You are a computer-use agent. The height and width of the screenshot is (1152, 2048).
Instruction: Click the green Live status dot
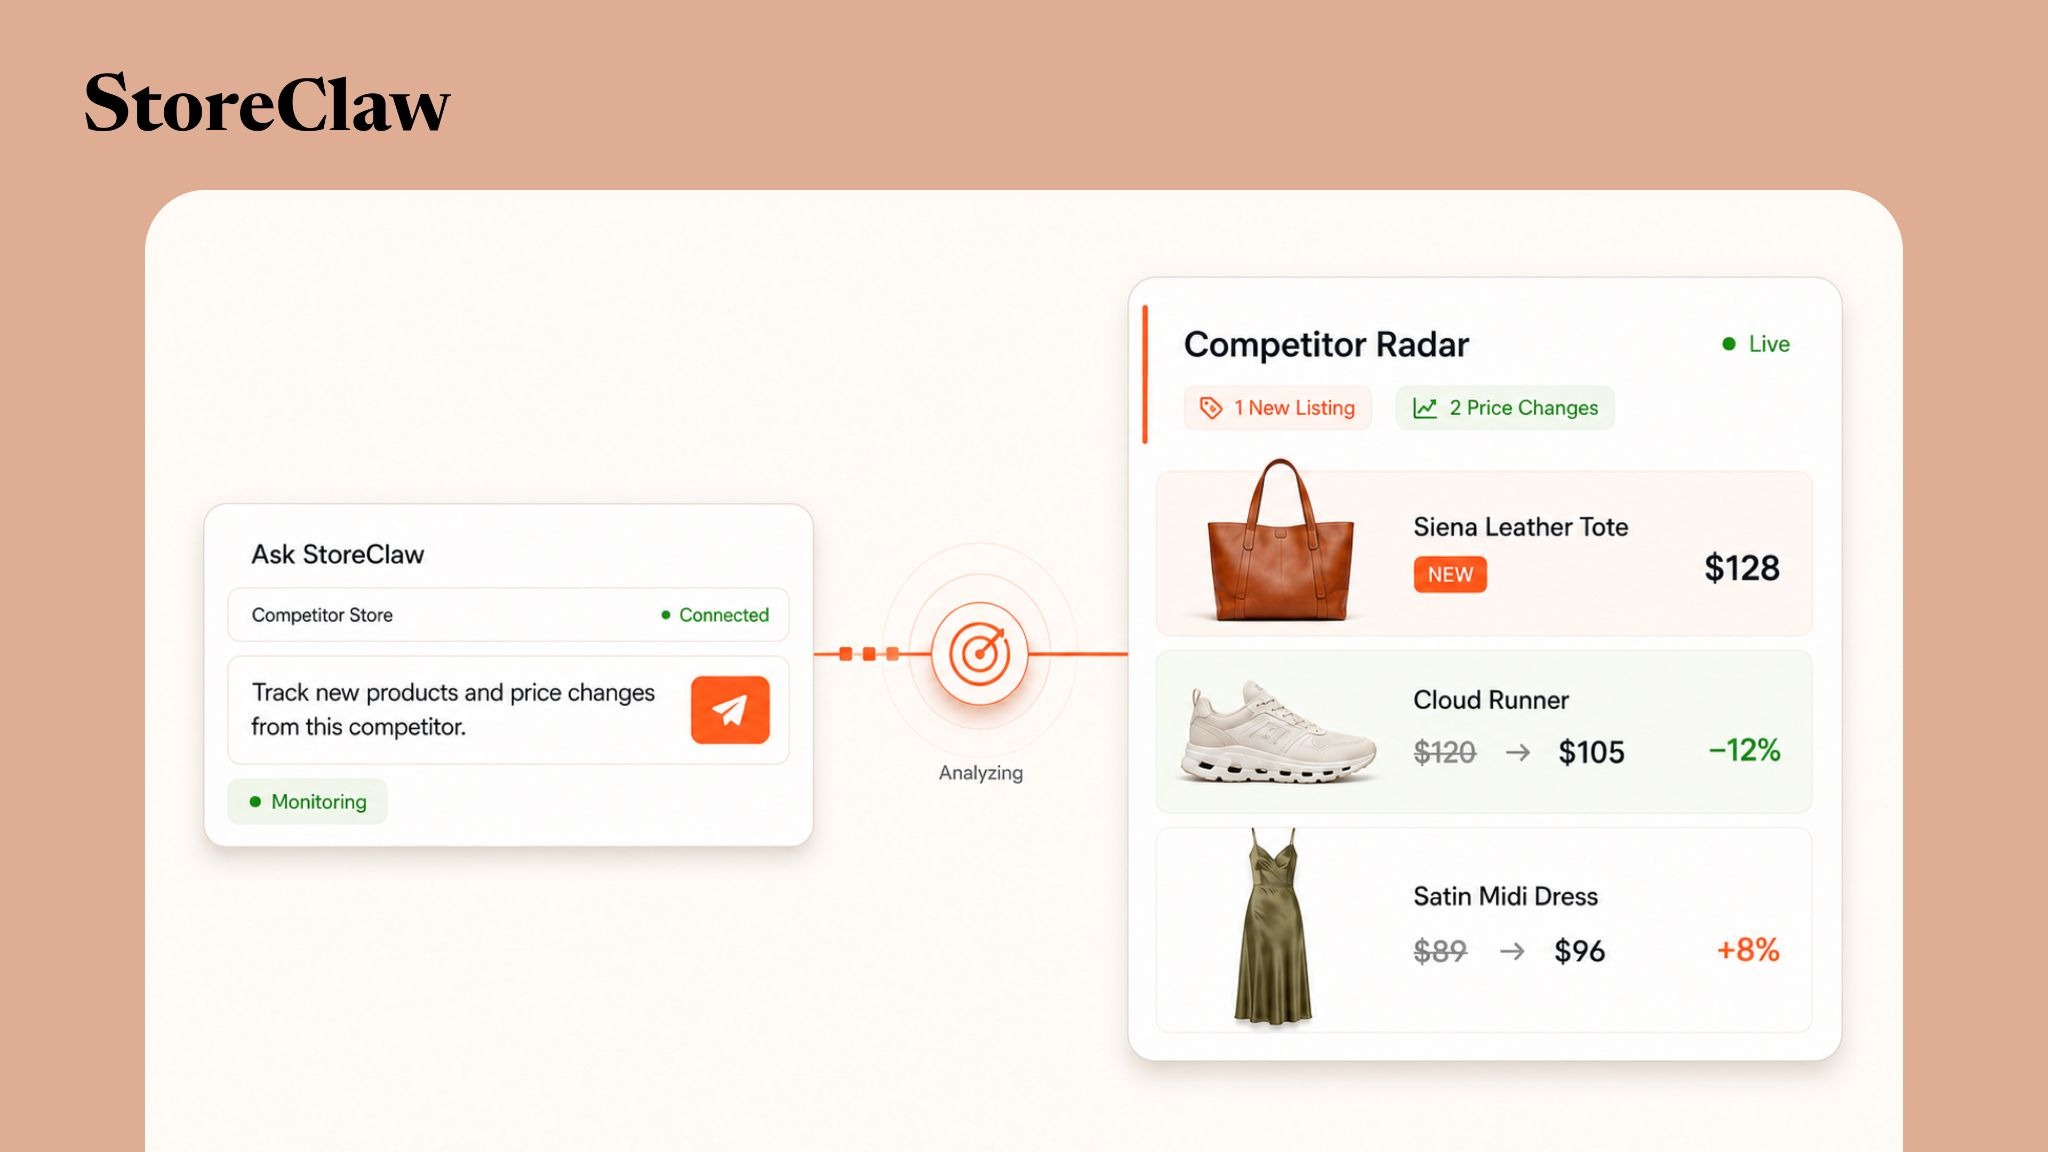coord(1729,344)
